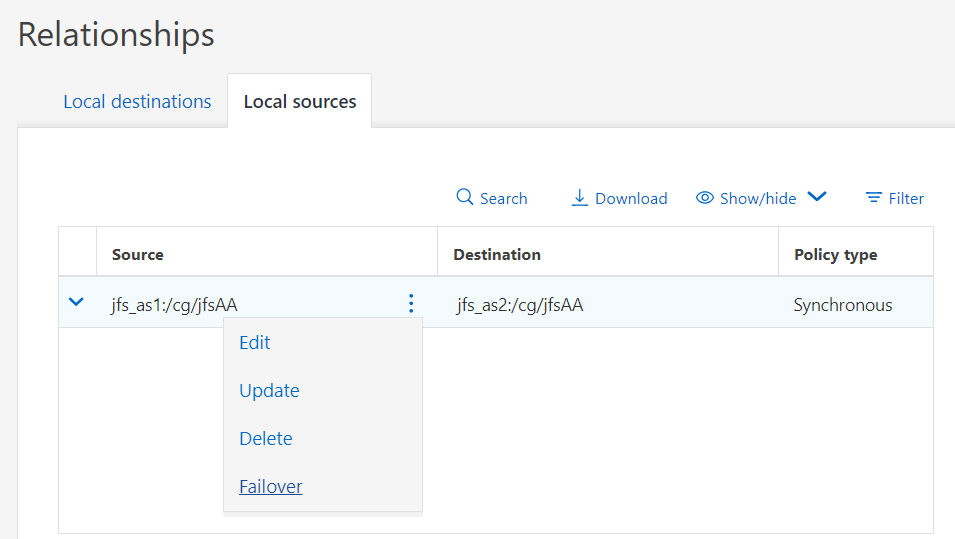The image size is (955, 539).
Task: Click the Source column header
Action: (x=138, y=254)
